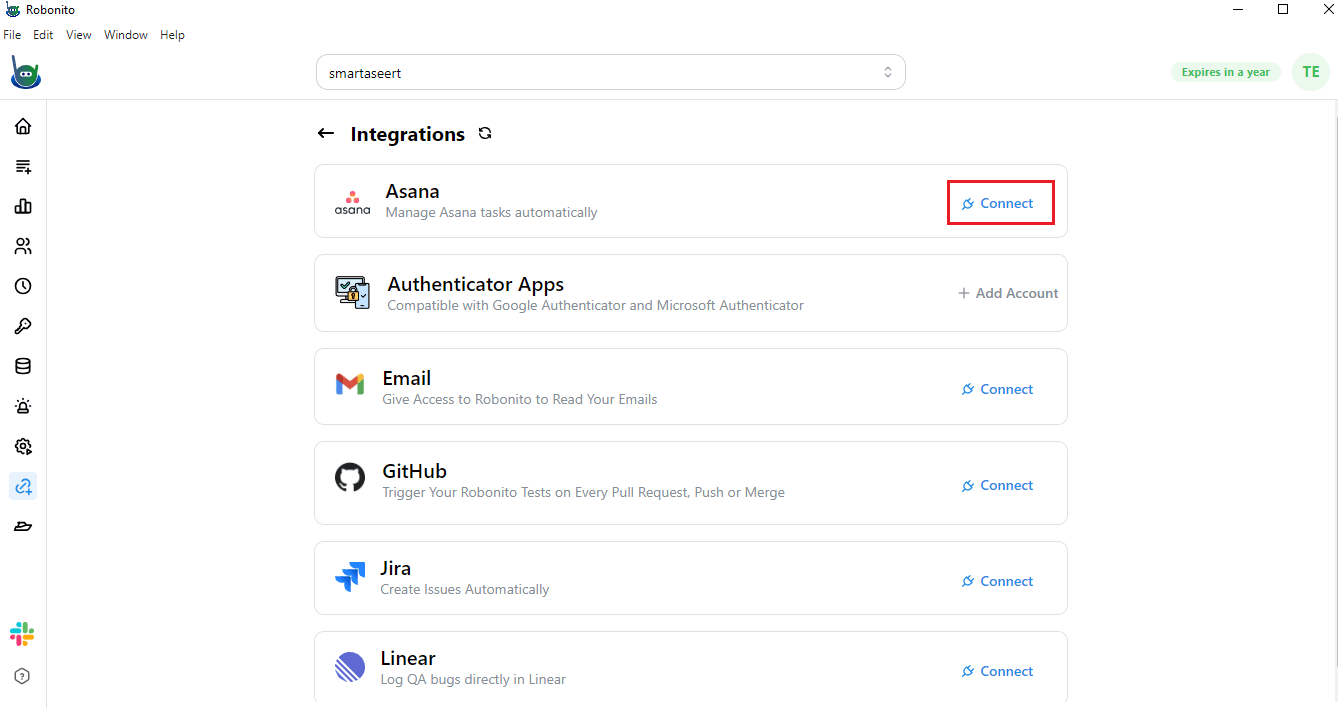Open Settings using the gear icon

tap(22, 446)
